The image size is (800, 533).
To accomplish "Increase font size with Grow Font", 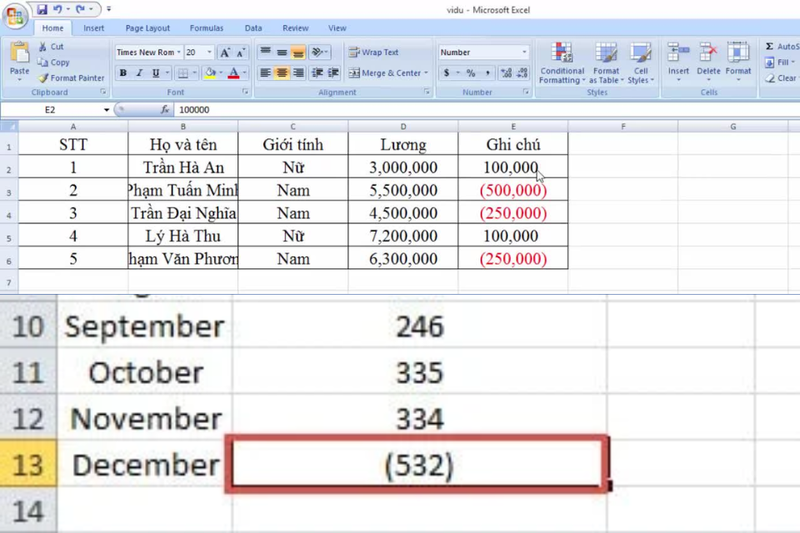I will (224, 53).
